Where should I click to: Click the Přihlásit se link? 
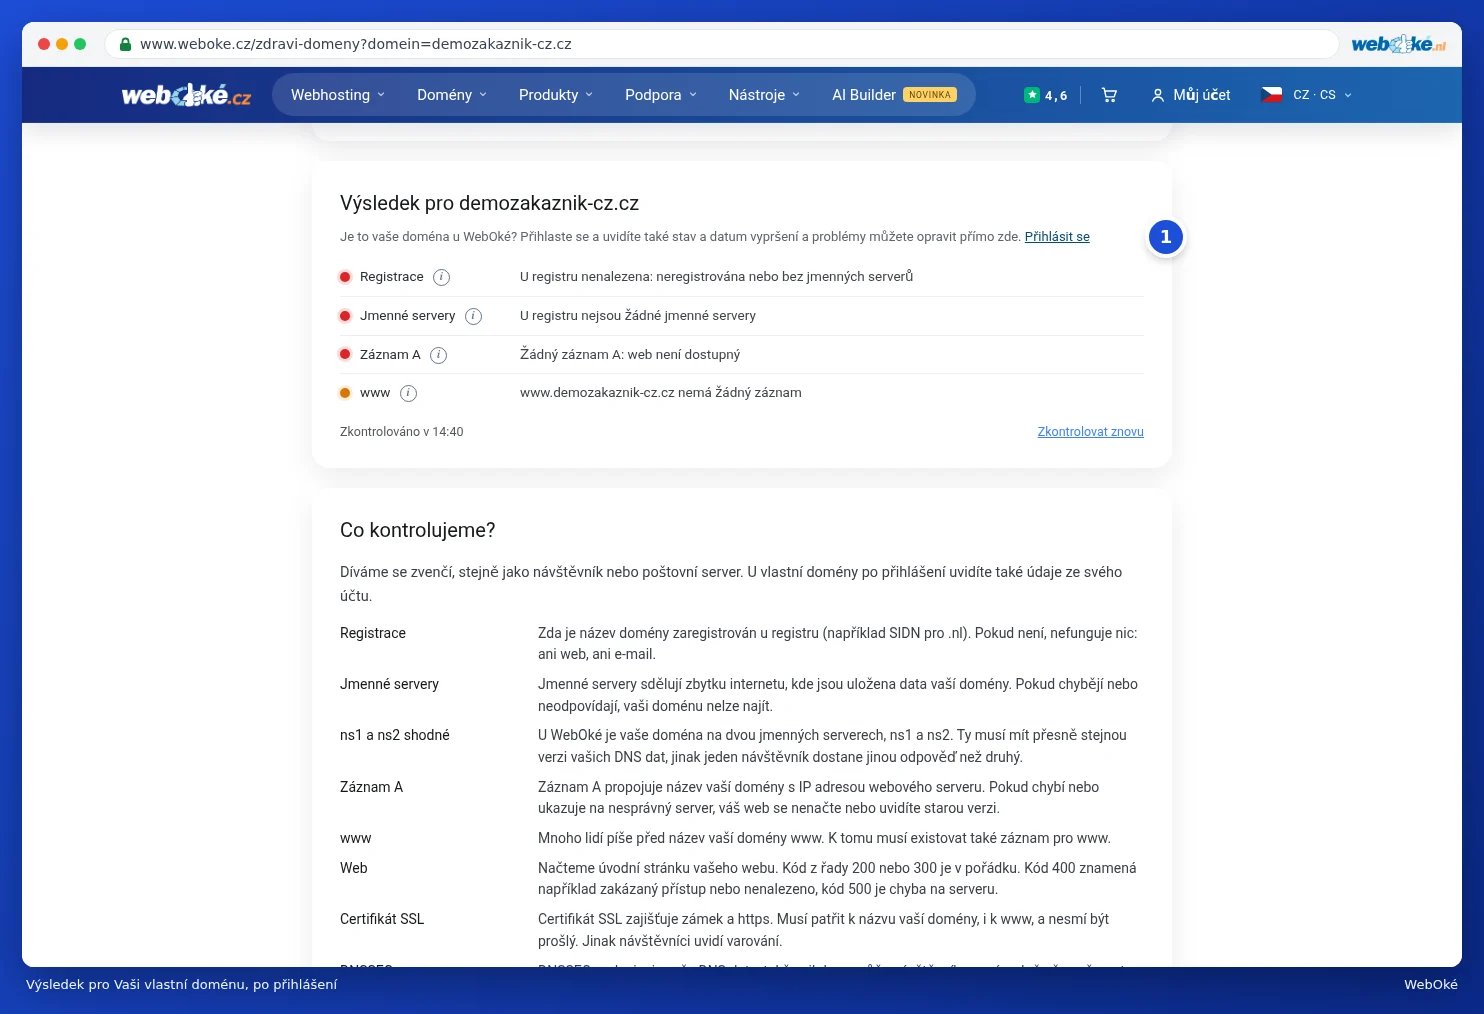1057,237
